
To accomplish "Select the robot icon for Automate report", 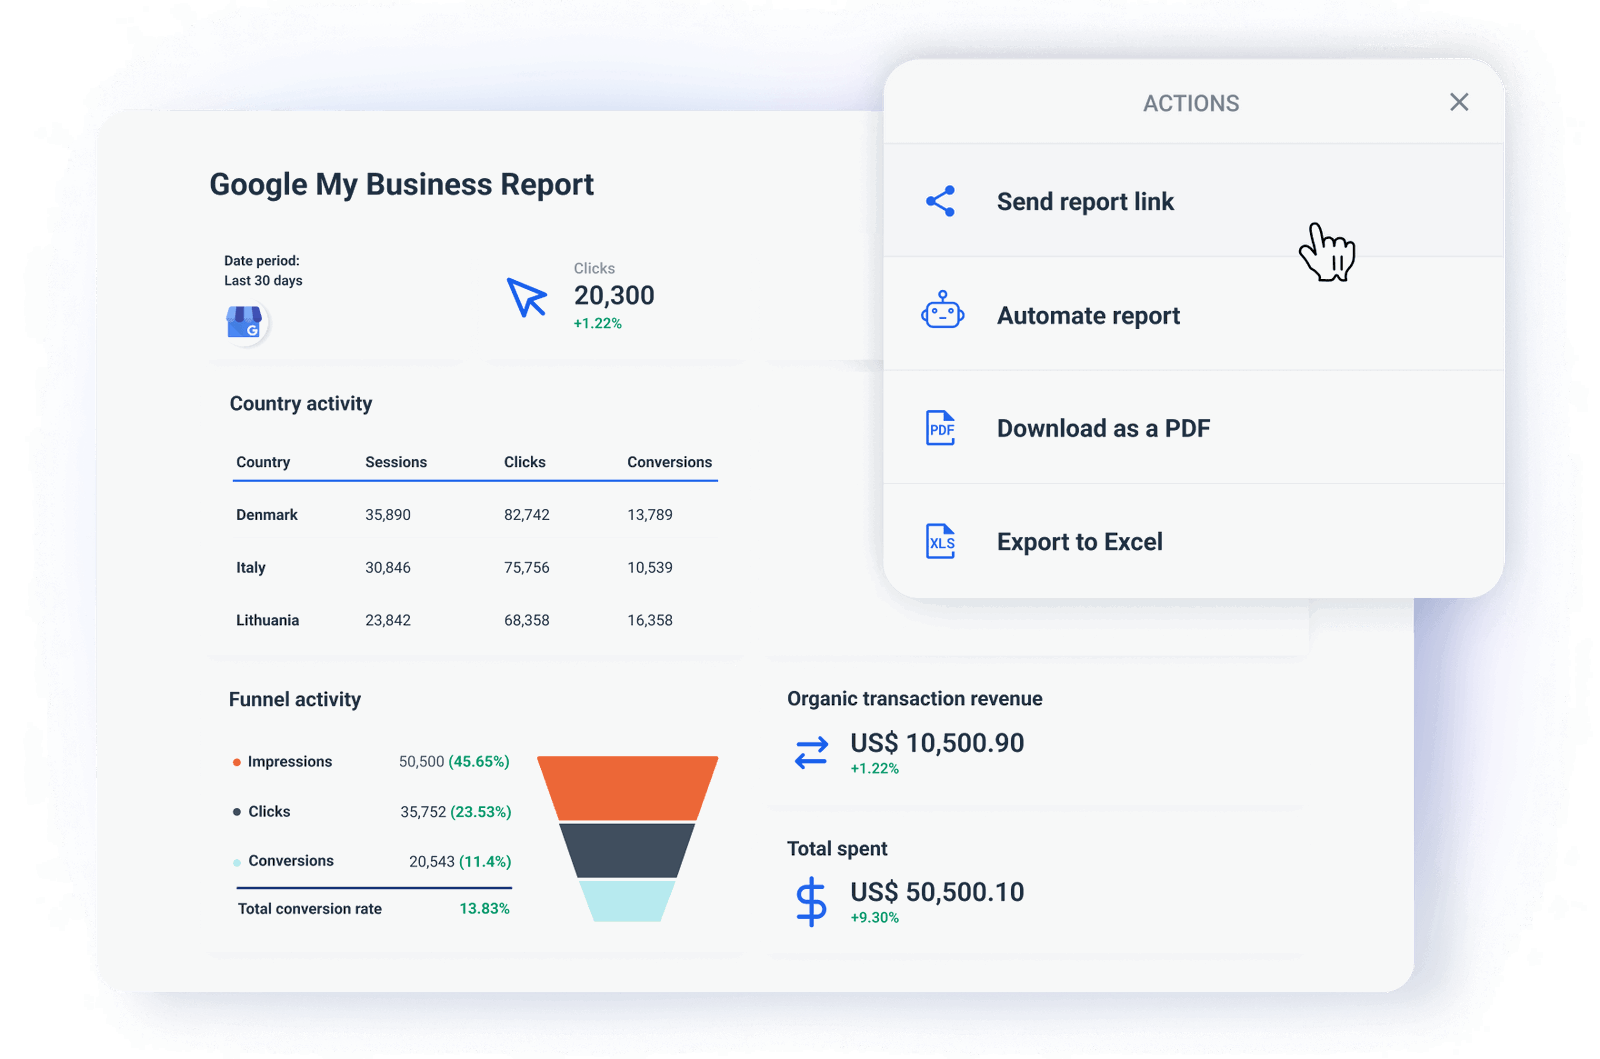I will (941, 313).
